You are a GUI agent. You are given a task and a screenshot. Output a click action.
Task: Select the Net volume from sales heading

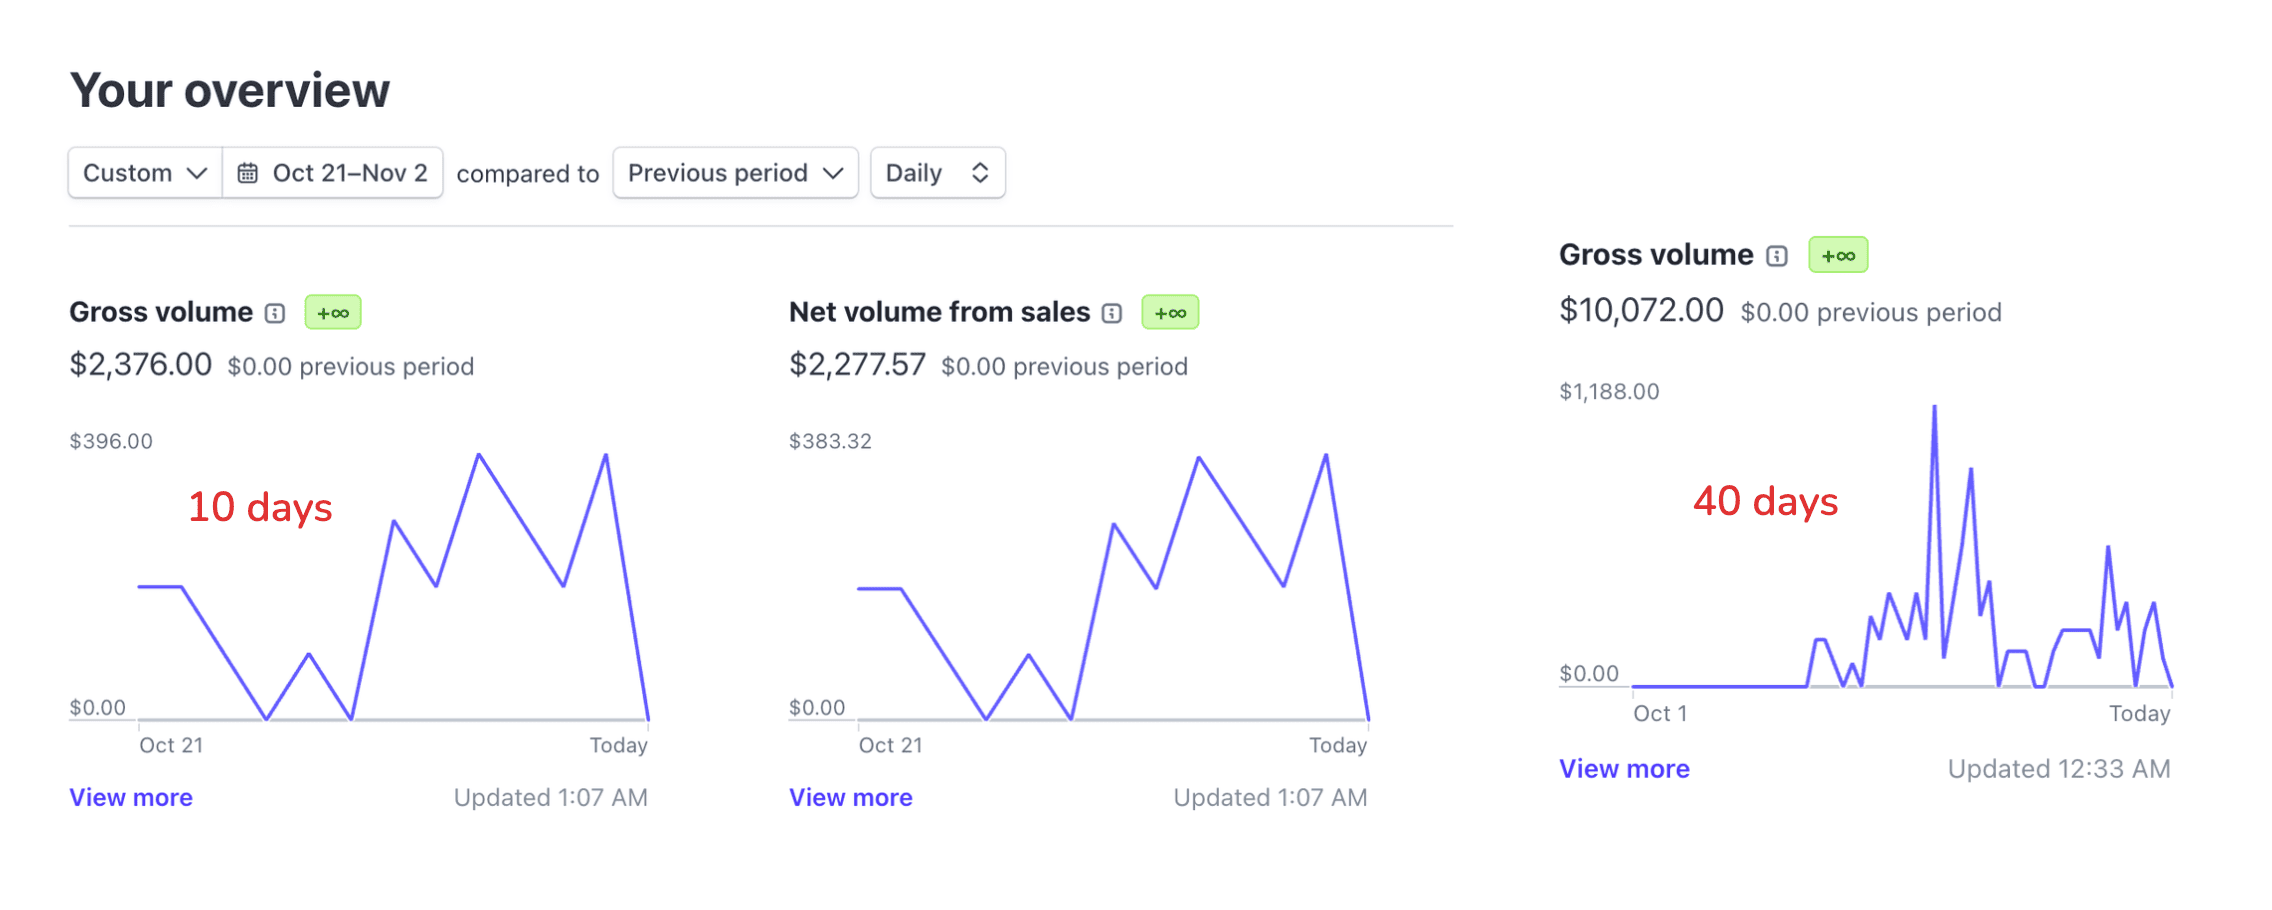point(939,312)
